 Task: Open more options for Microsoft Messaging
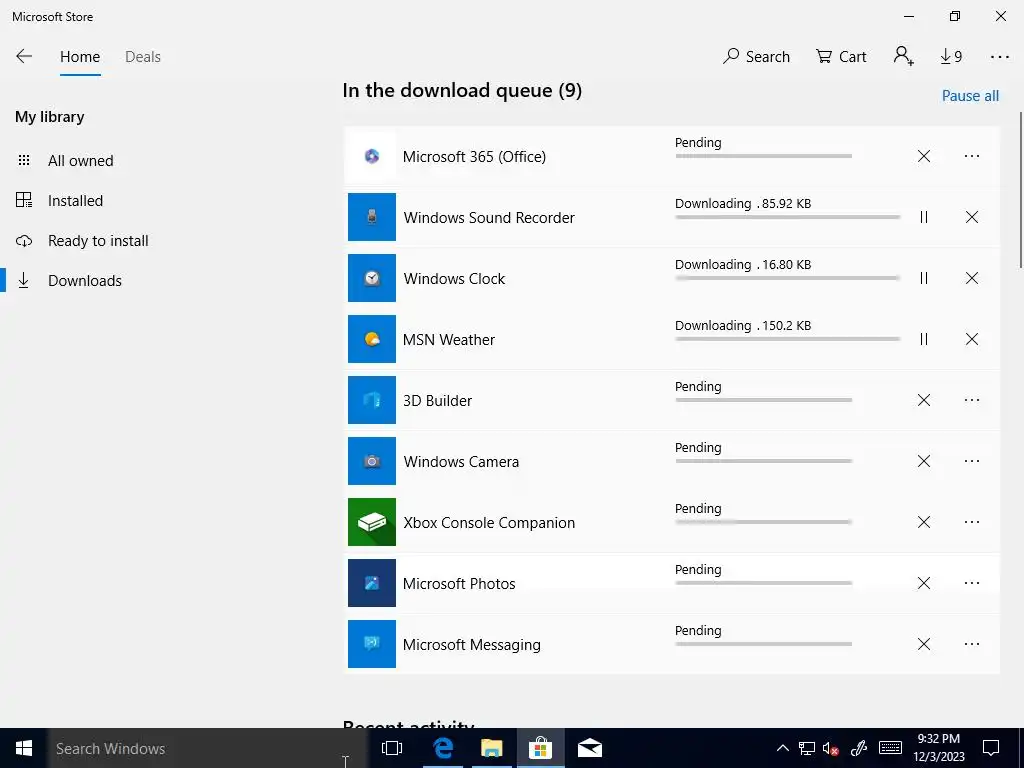(972, 644)
